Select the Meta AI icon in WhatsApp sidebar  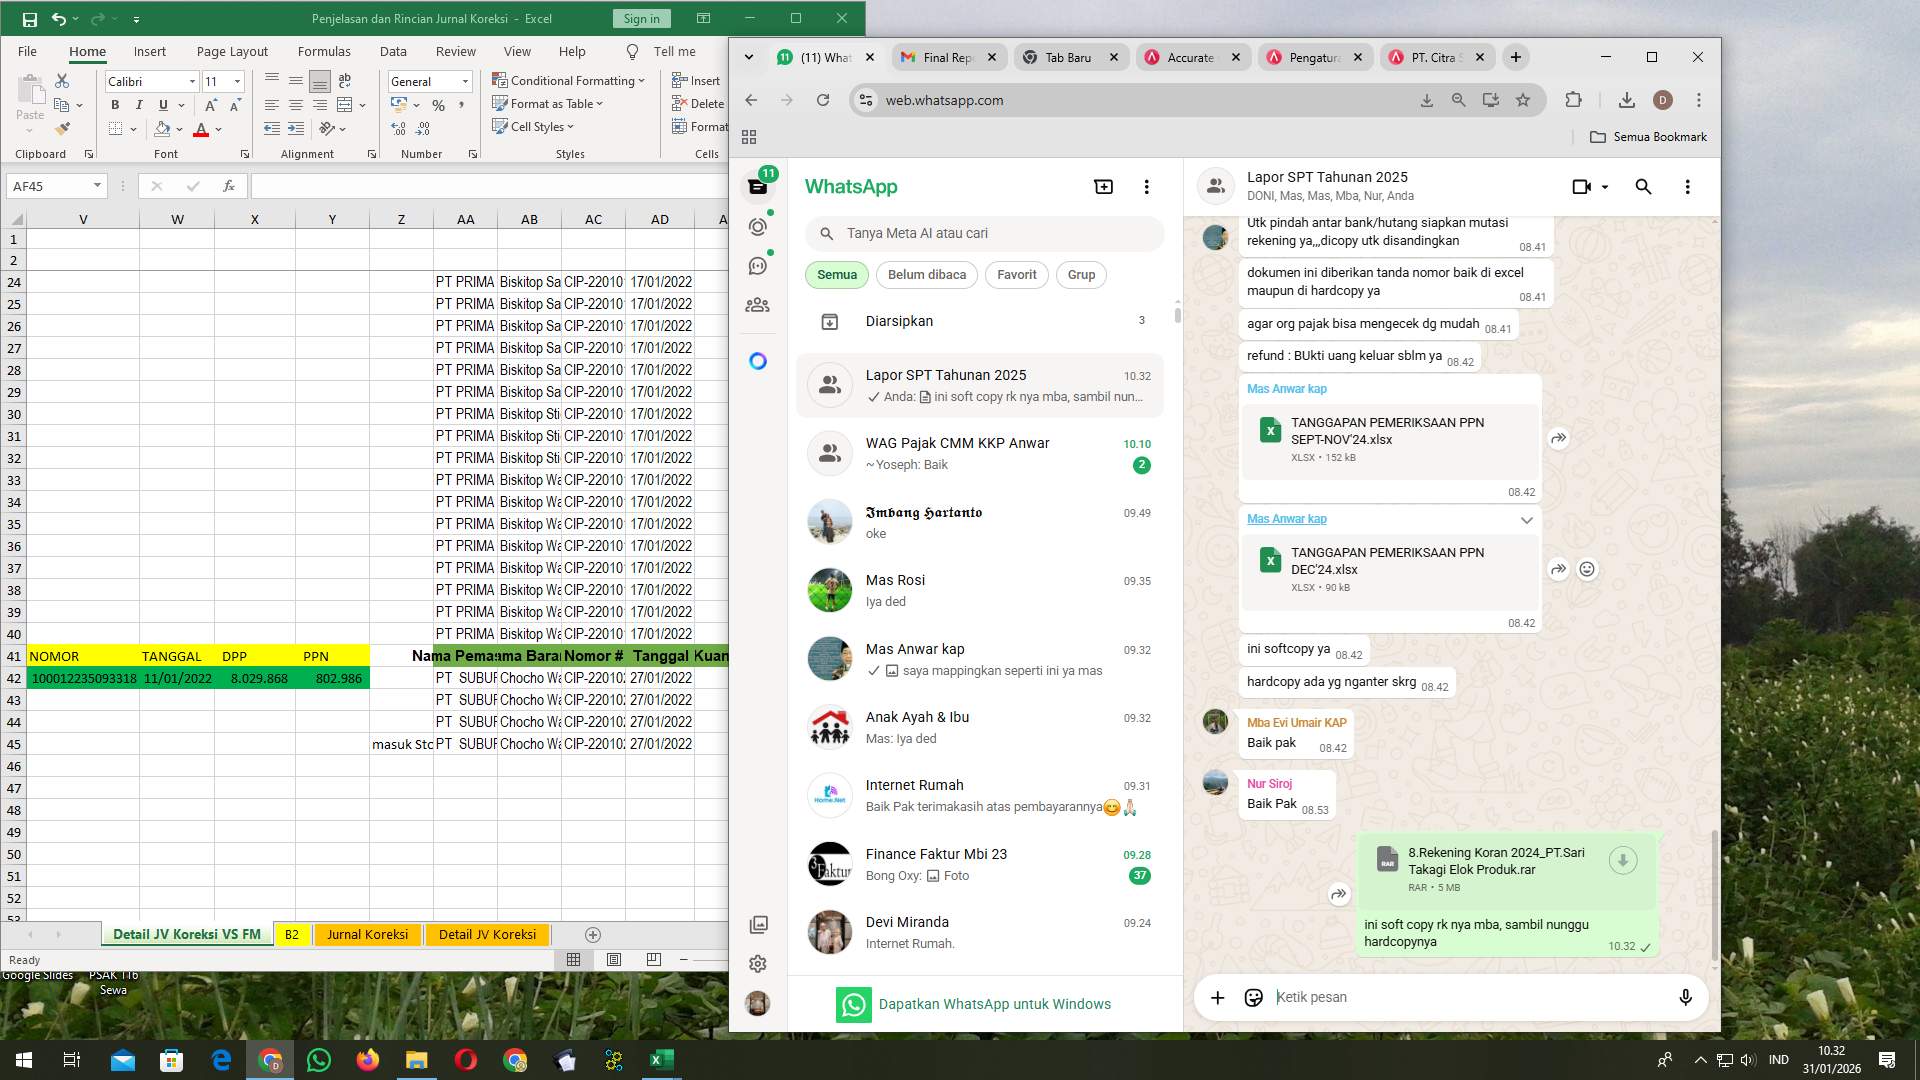pos(758,361)
